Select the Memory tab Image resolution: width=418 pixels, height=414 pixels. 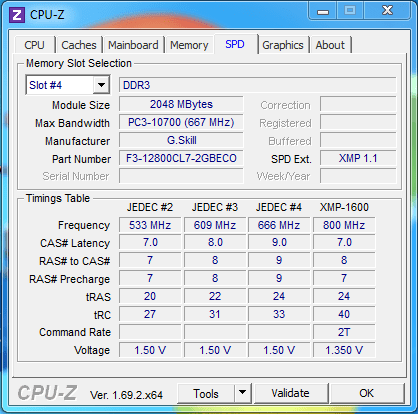coord(189,45)
